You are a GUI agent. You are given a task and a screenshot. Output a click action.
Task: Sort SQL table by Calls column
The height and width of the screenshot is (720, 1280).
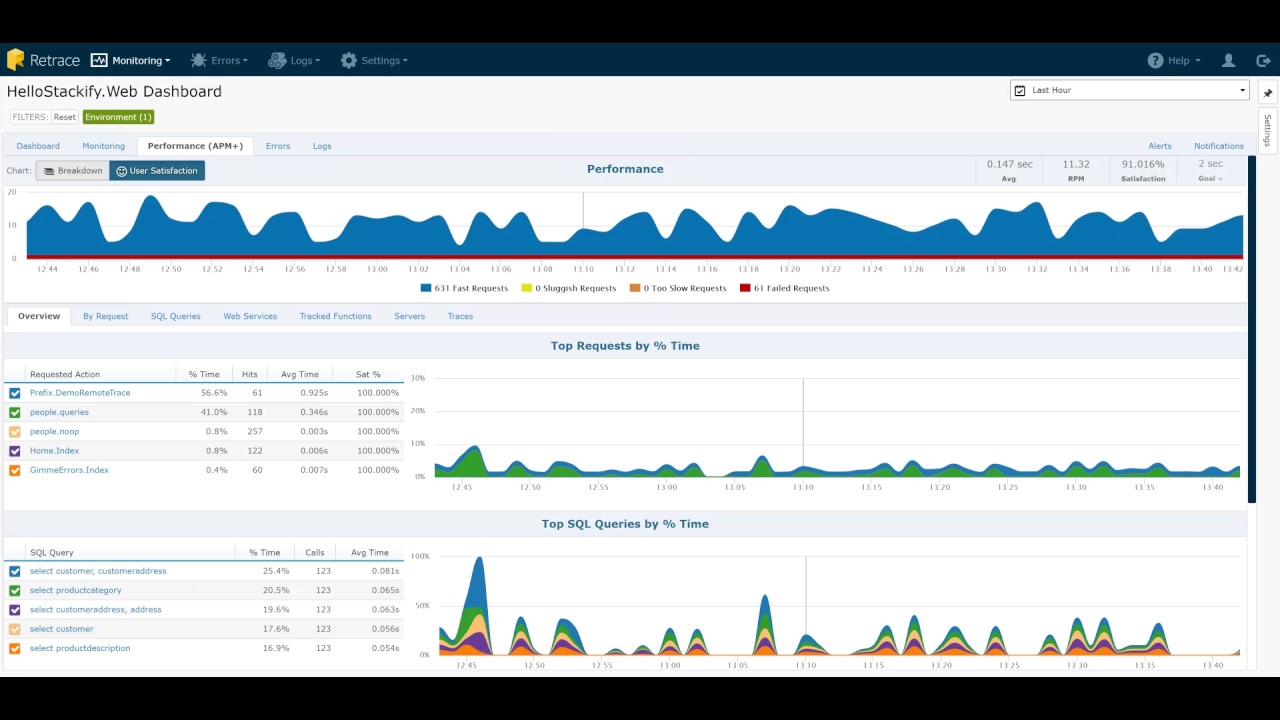tap(315, 552)
